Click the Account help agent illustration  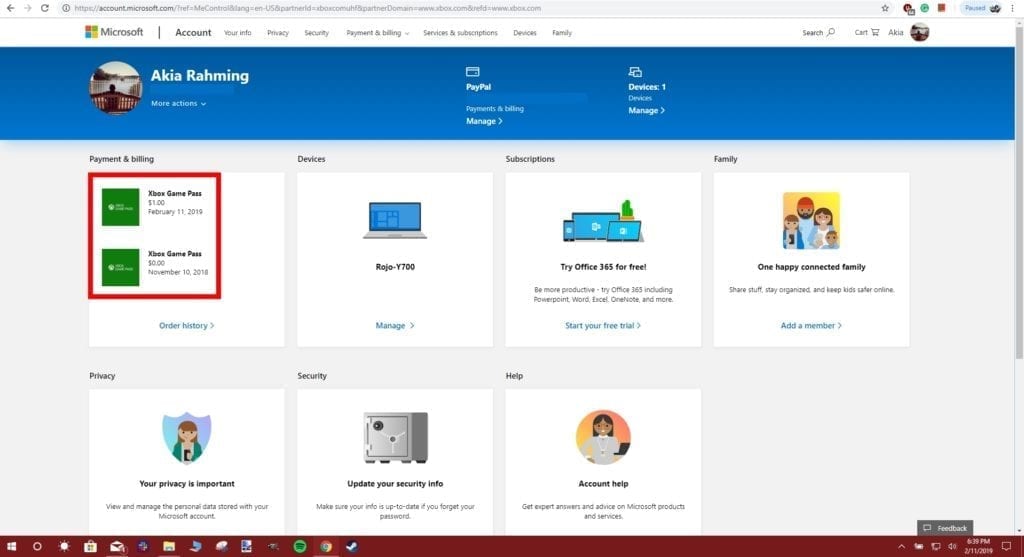(x=603, y=438)
